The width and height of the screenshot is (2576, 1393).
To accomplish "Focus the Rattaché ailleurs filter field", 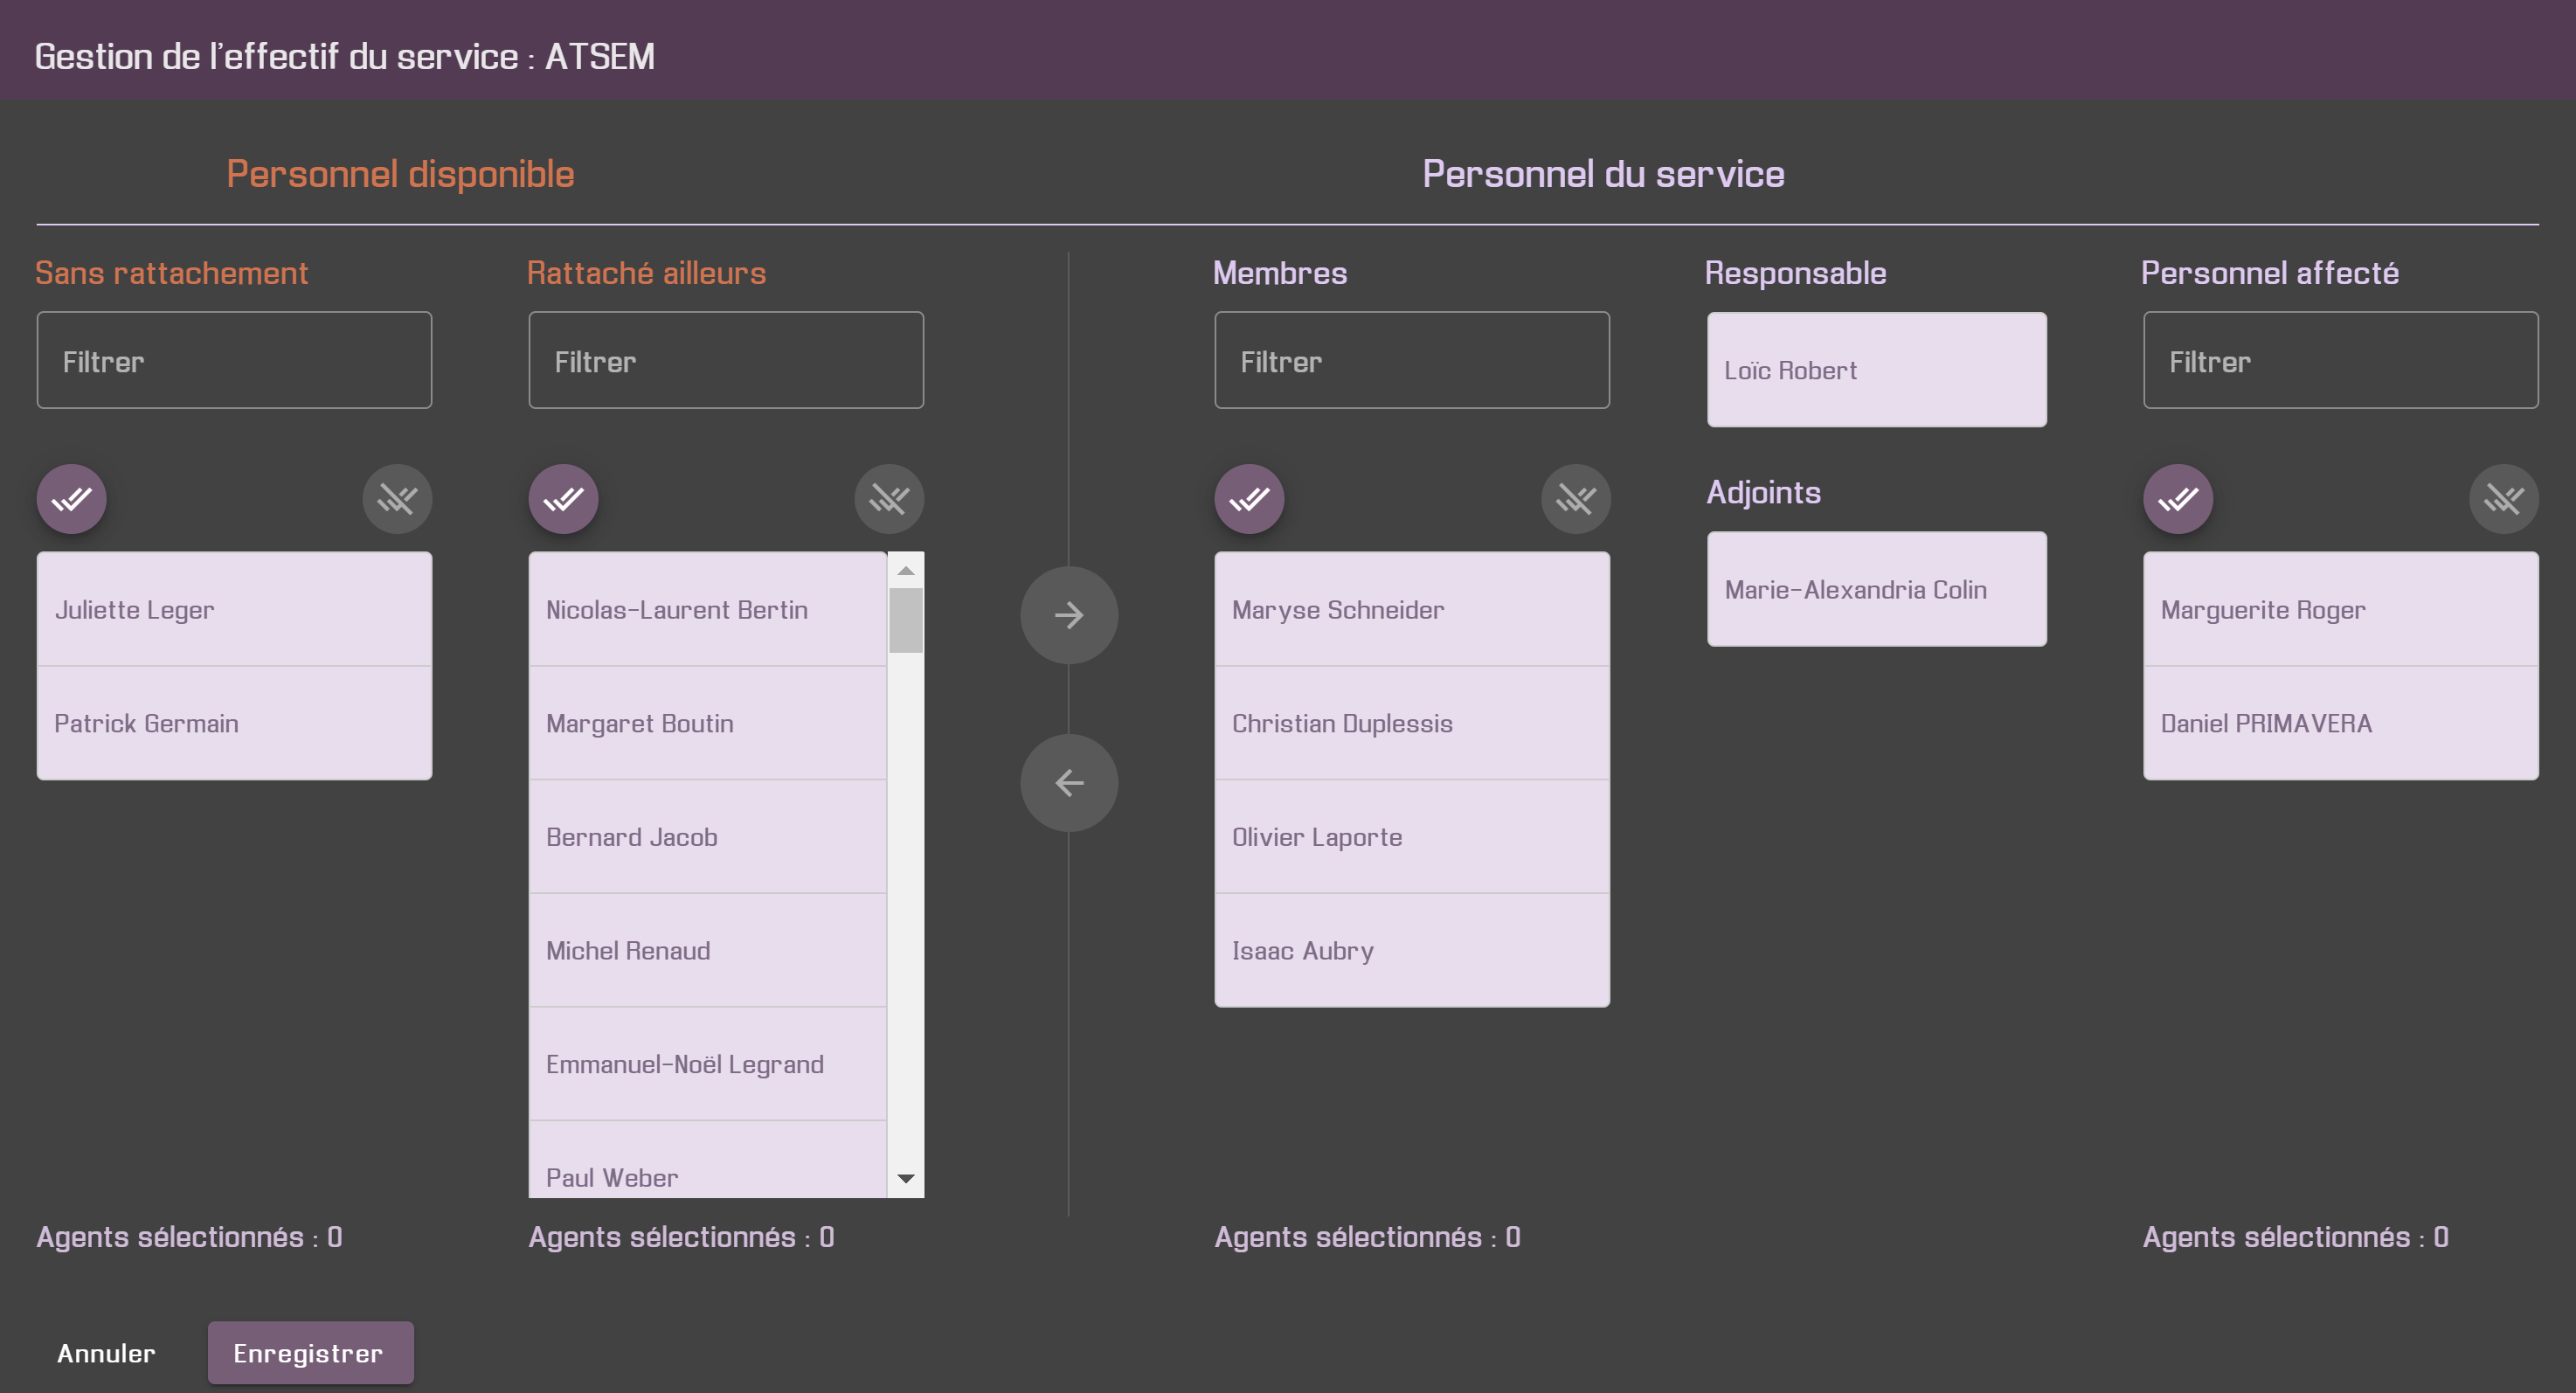I will click(x=726, y=360).
